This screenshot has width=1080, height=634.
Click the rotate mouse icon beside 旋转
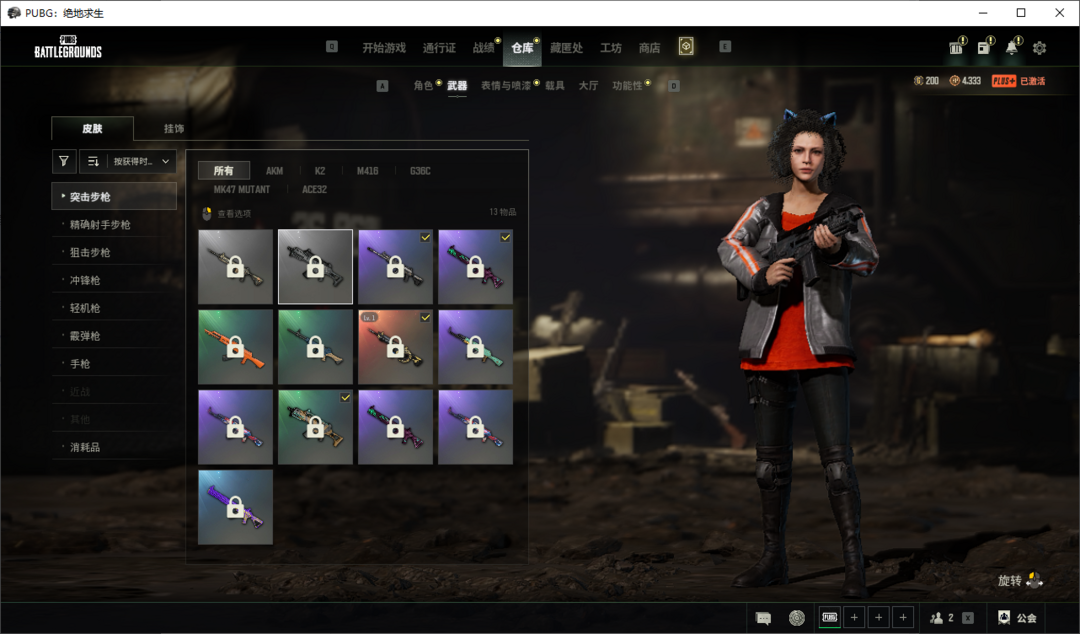click(1035, 580)
